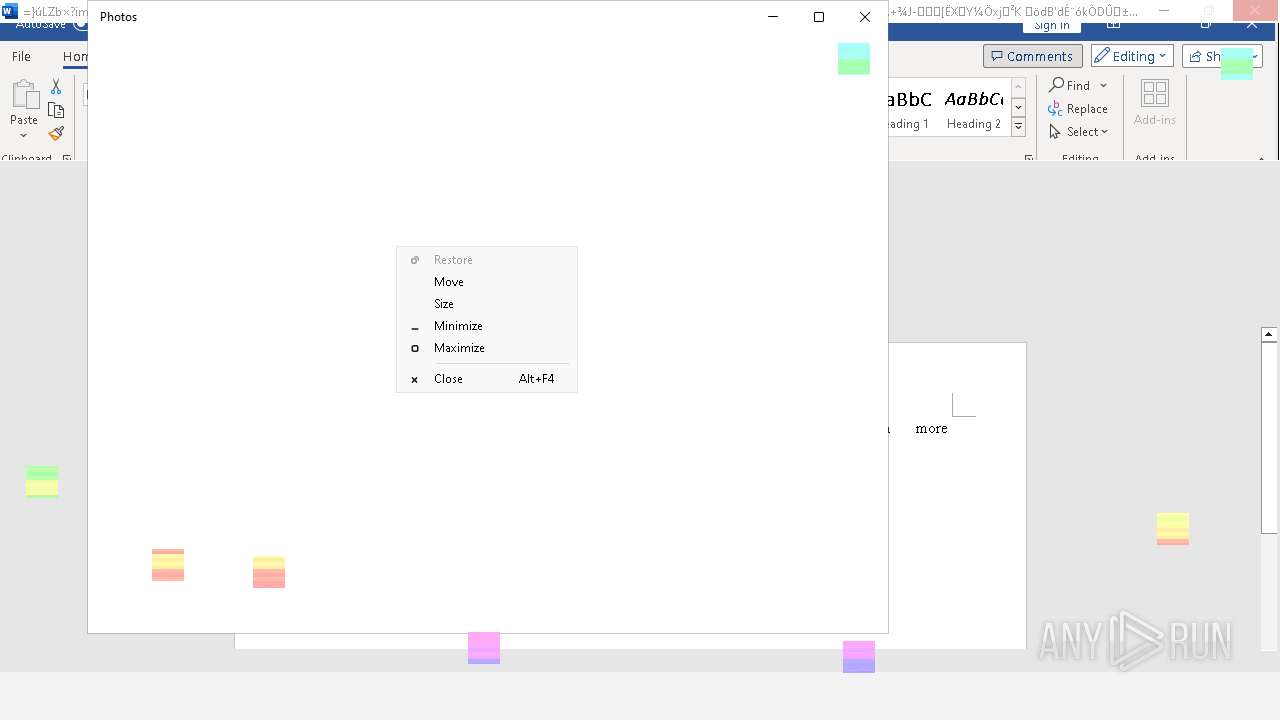Click Sign in button in Word
1280x720 pixels.
click(x=1051, y=26)
